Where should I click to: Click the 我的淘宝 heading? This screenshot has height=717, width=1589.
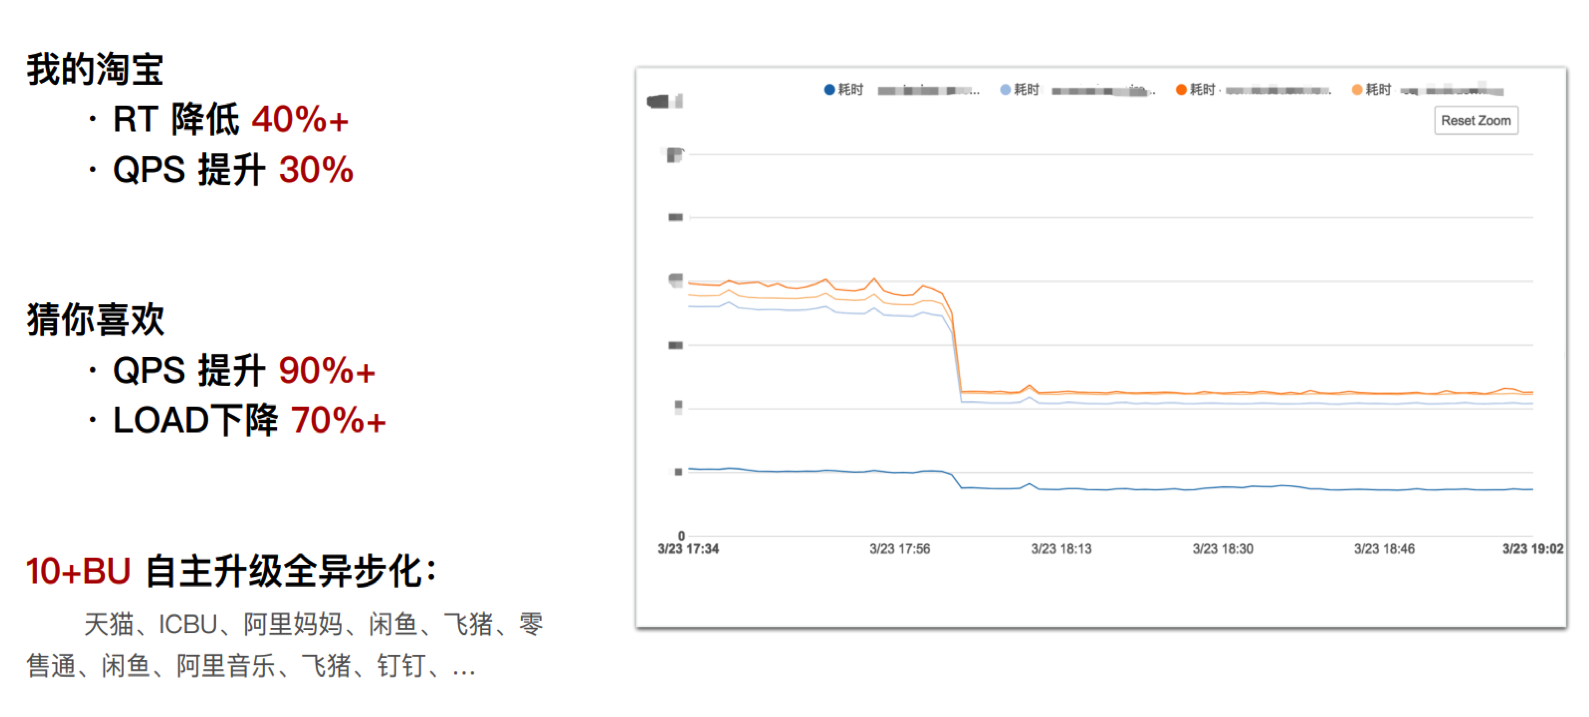(x=95, y=70)
